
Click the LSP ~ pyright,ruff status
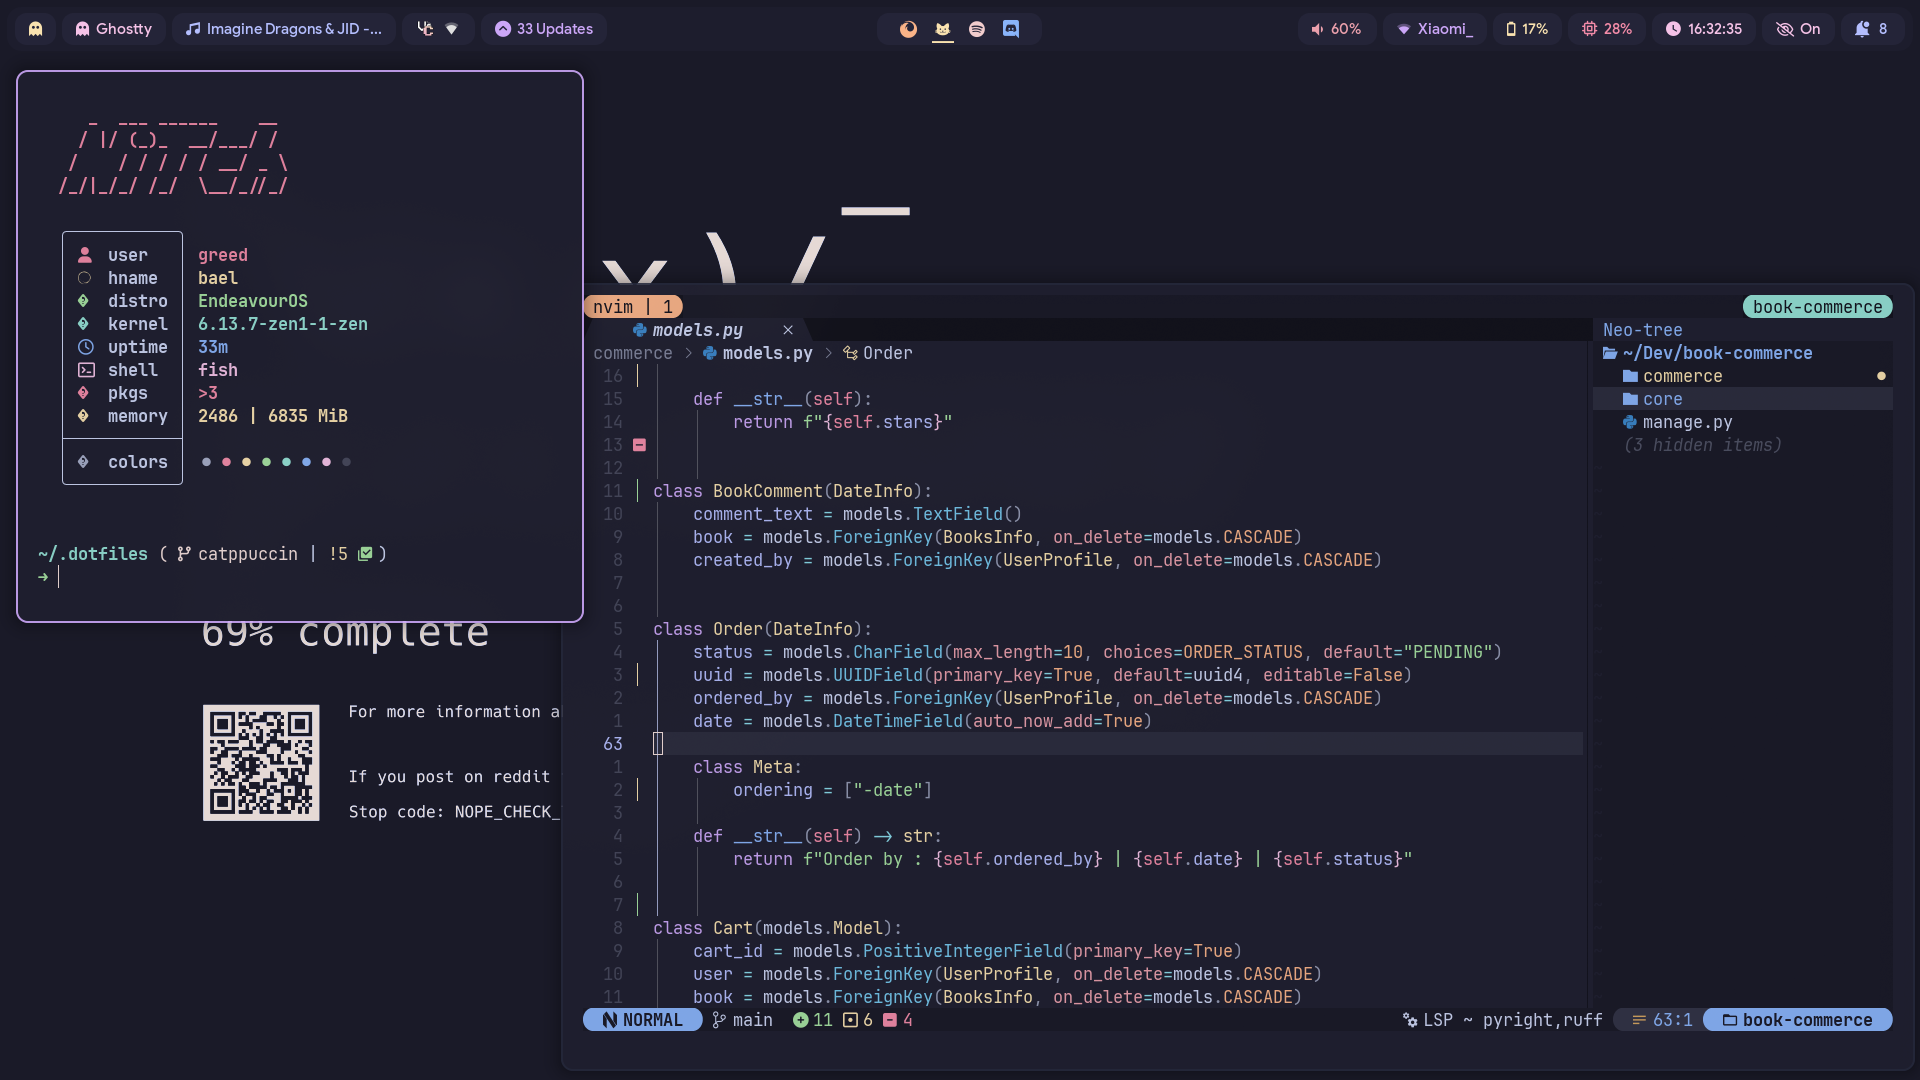[1502, 1020]
